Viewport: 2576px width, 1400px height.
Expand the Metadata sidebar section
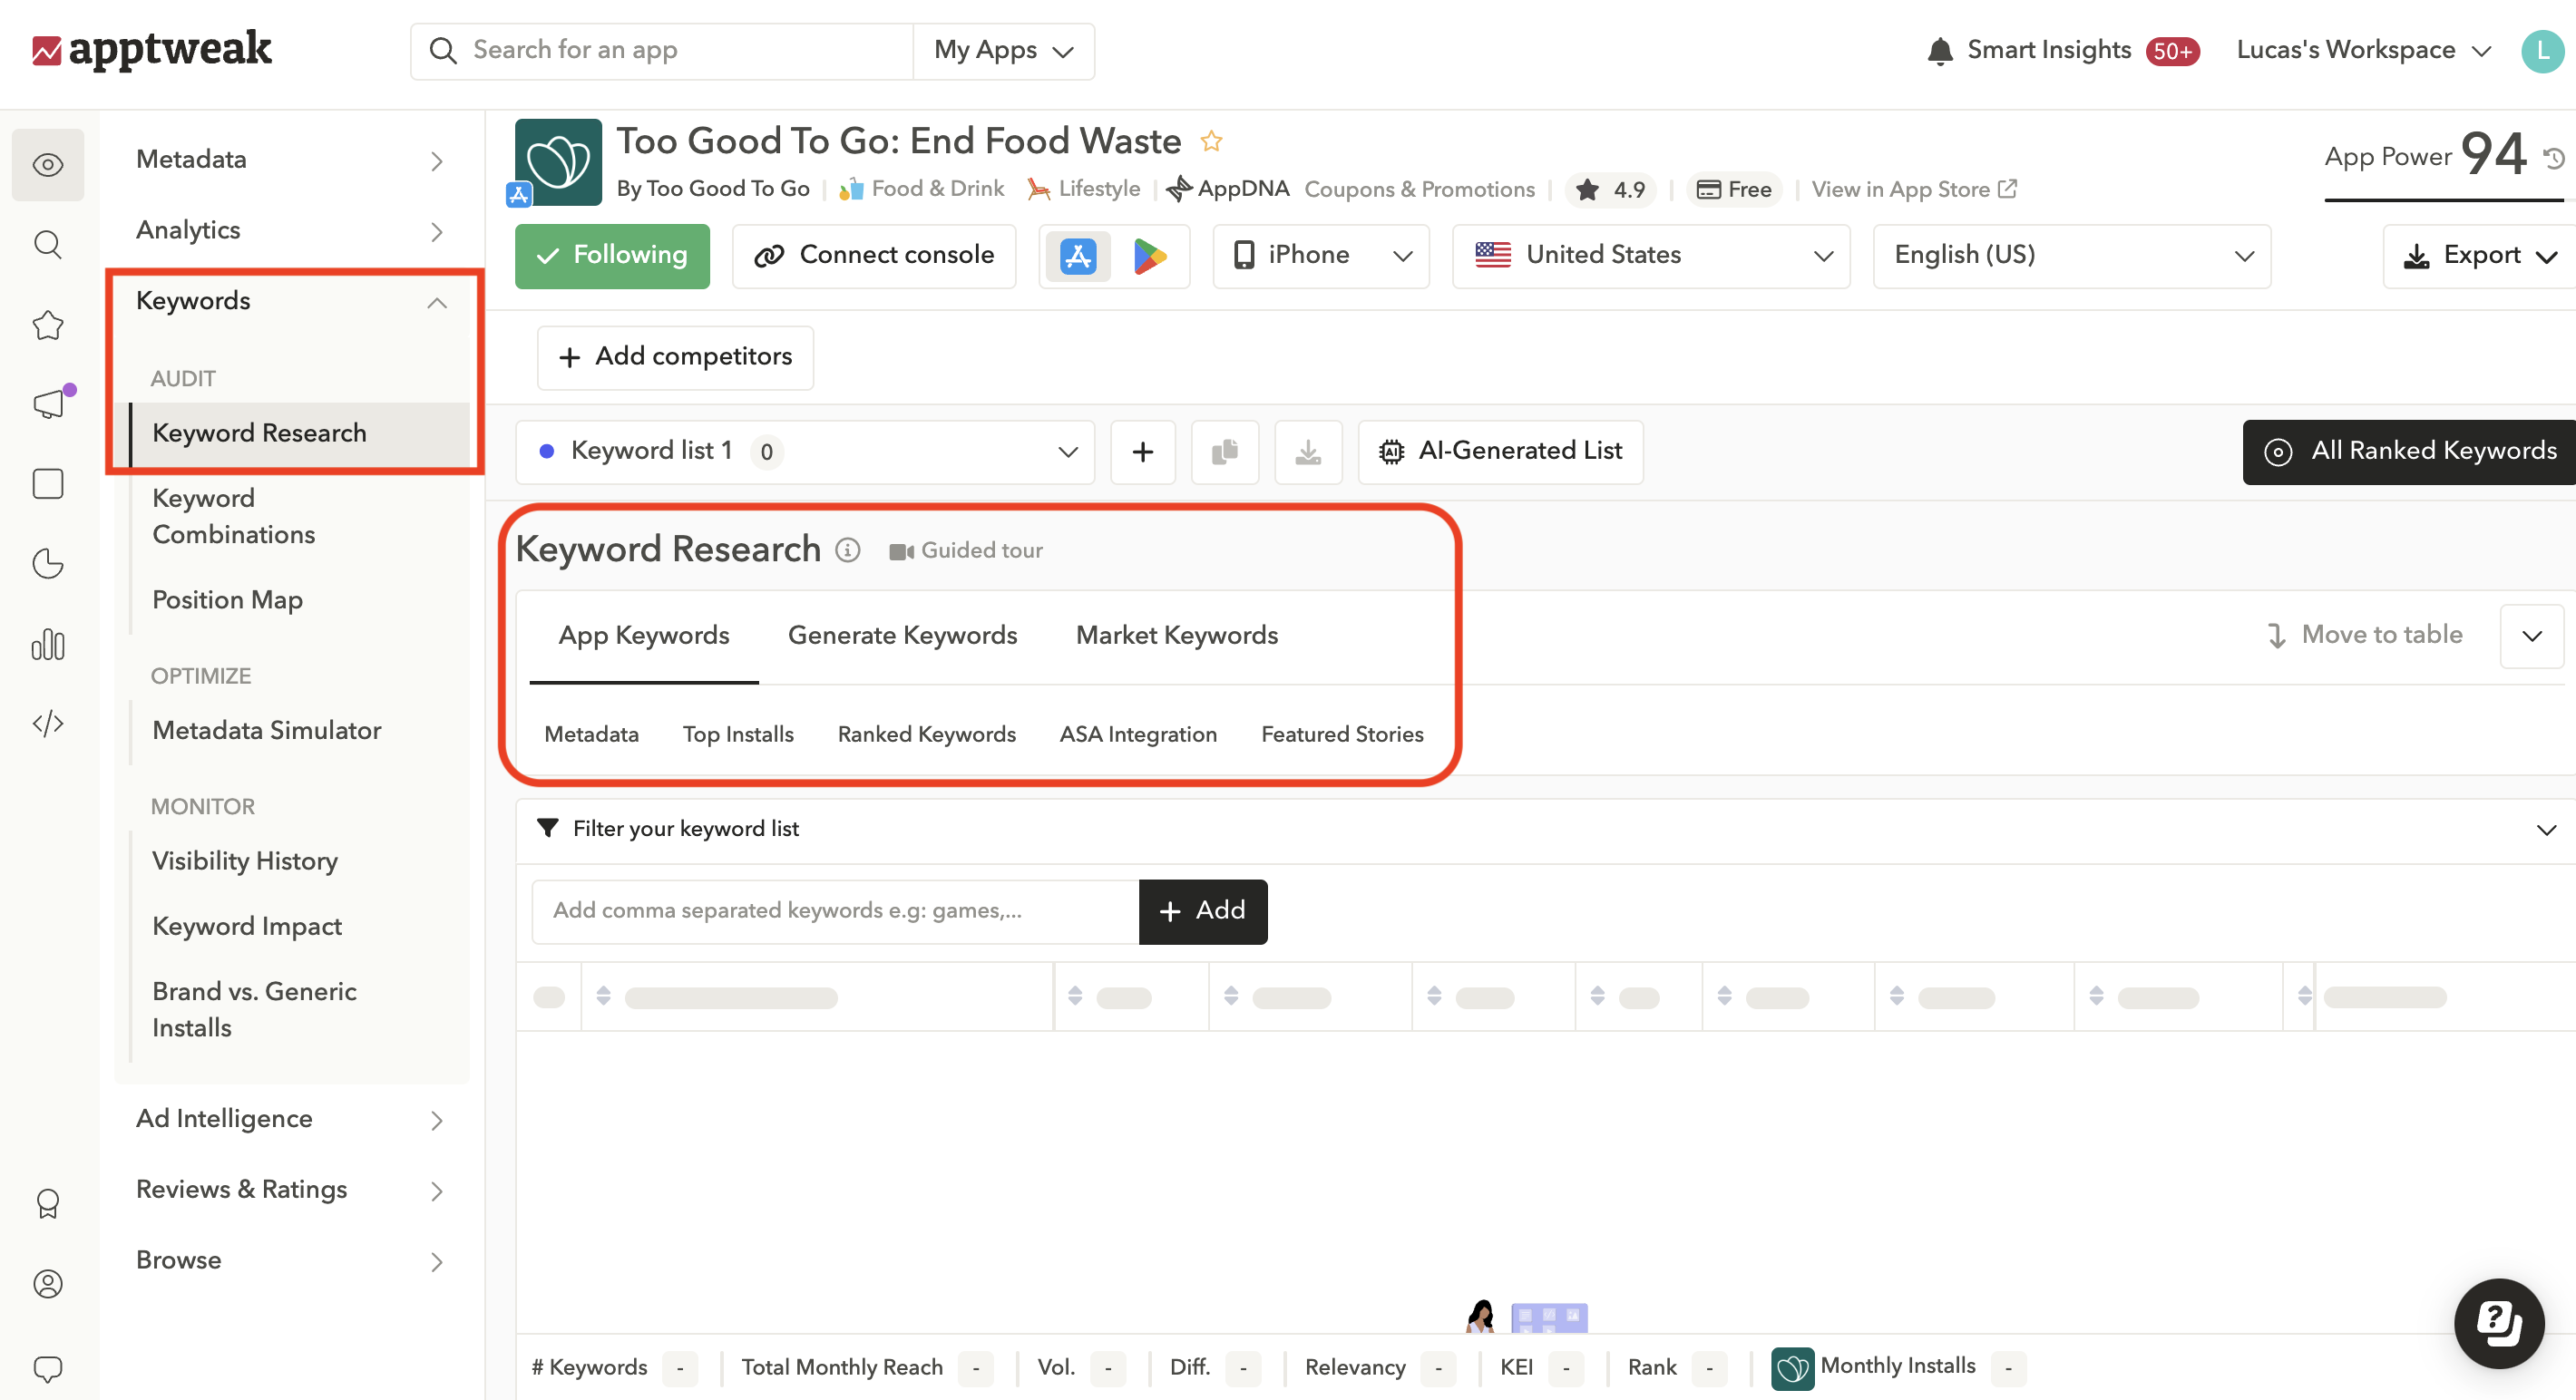290,160
